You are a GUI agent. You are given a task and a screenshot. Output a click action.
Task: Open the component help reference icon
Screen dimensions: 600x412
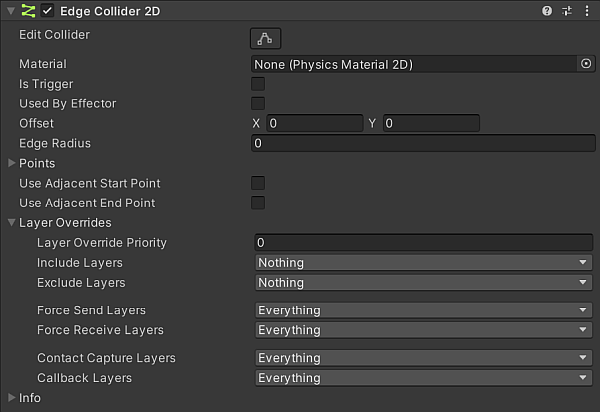click(547, 10)
